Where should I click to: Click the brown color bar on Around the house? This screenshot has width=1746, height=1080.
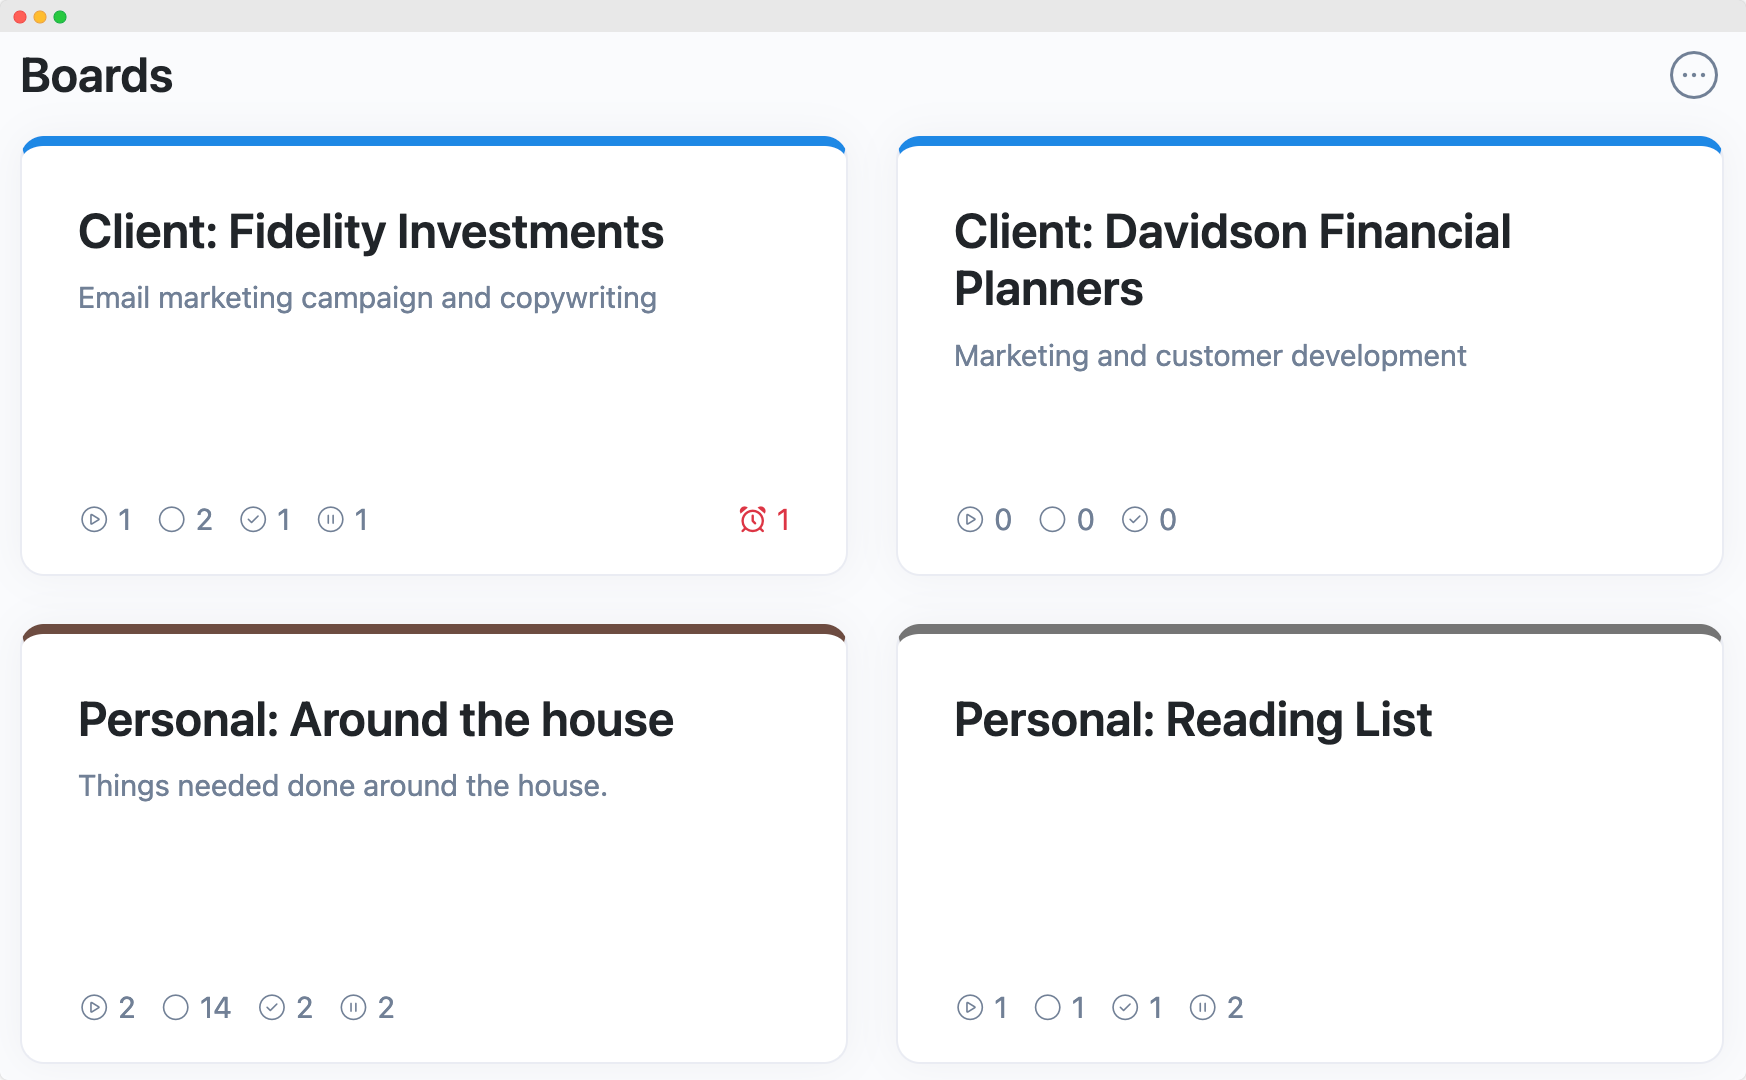click(x=434, y=630)
